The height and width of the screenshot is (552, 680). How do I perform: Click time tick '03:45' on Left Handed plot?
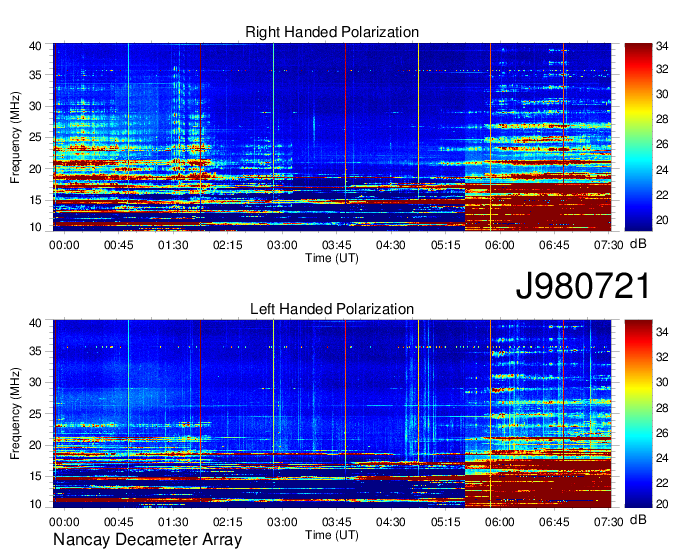pyautogui.click(x=337, y=522)
